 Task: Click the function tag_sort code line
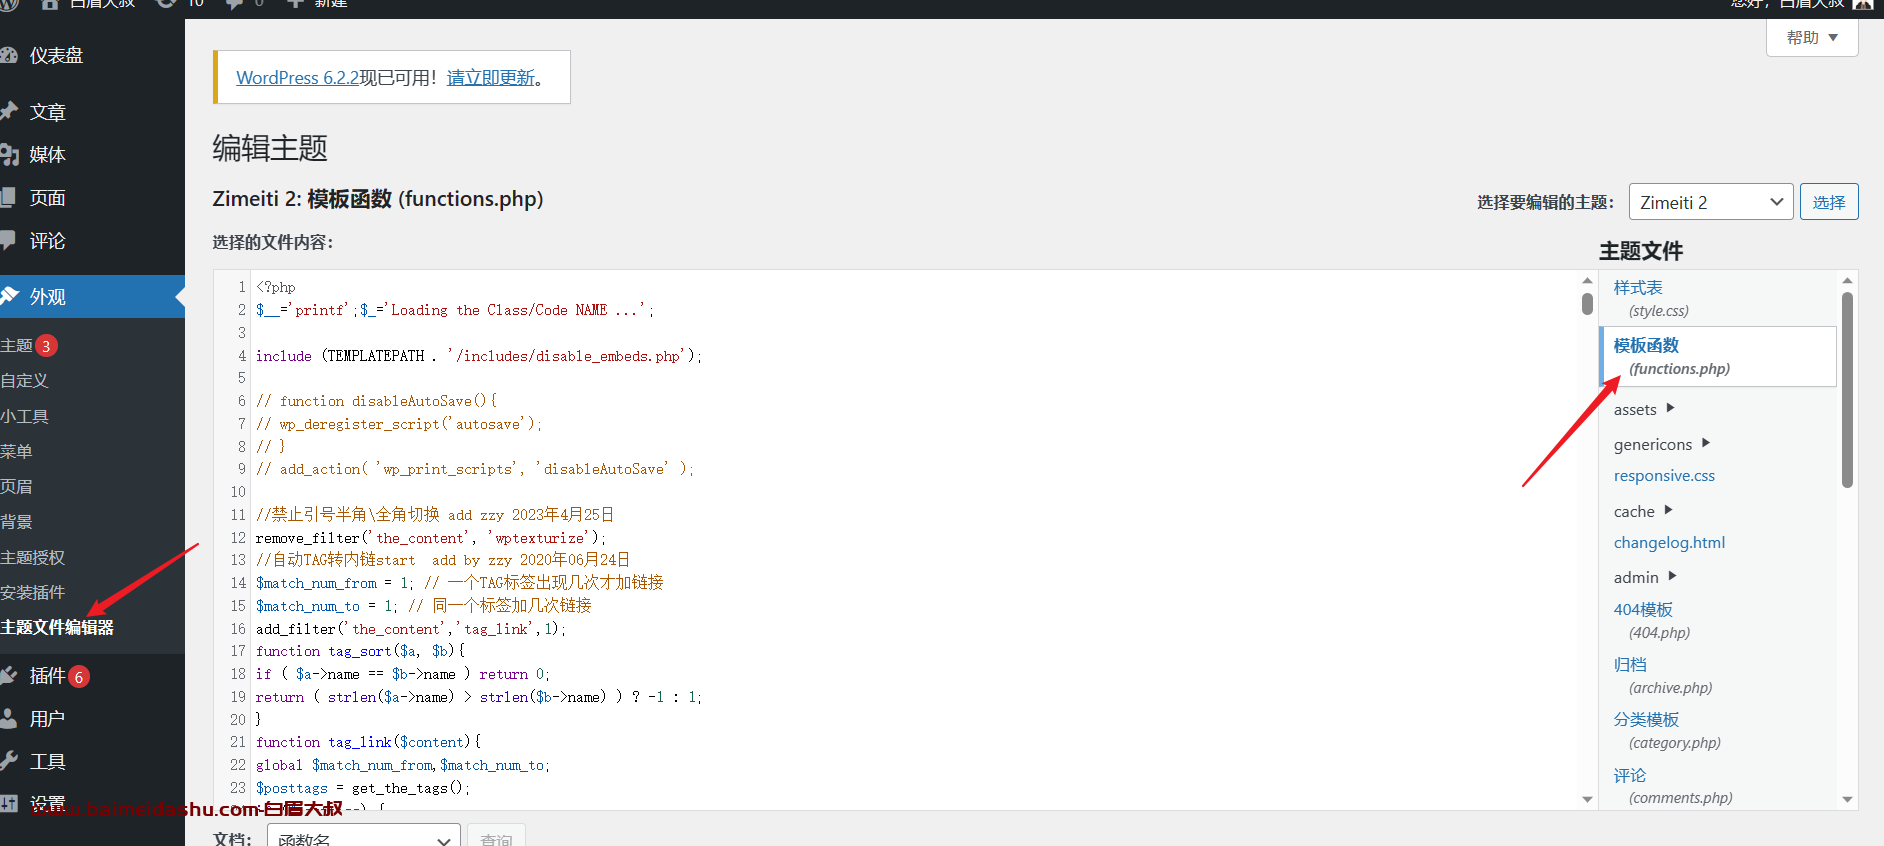(361, 651)
